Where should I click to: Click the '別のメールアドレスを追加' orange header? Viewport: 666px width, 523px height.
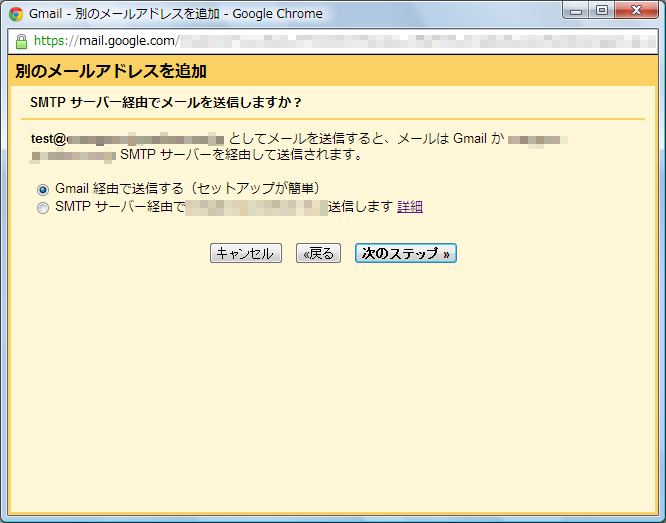(x=111, y=71)
